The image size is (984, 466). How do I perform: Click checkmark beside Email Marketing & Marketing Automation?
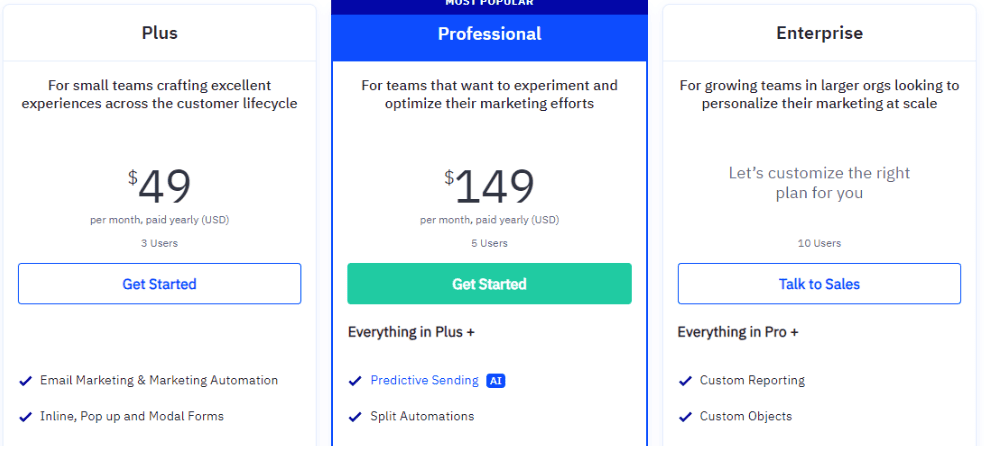(x=26, y=381)
